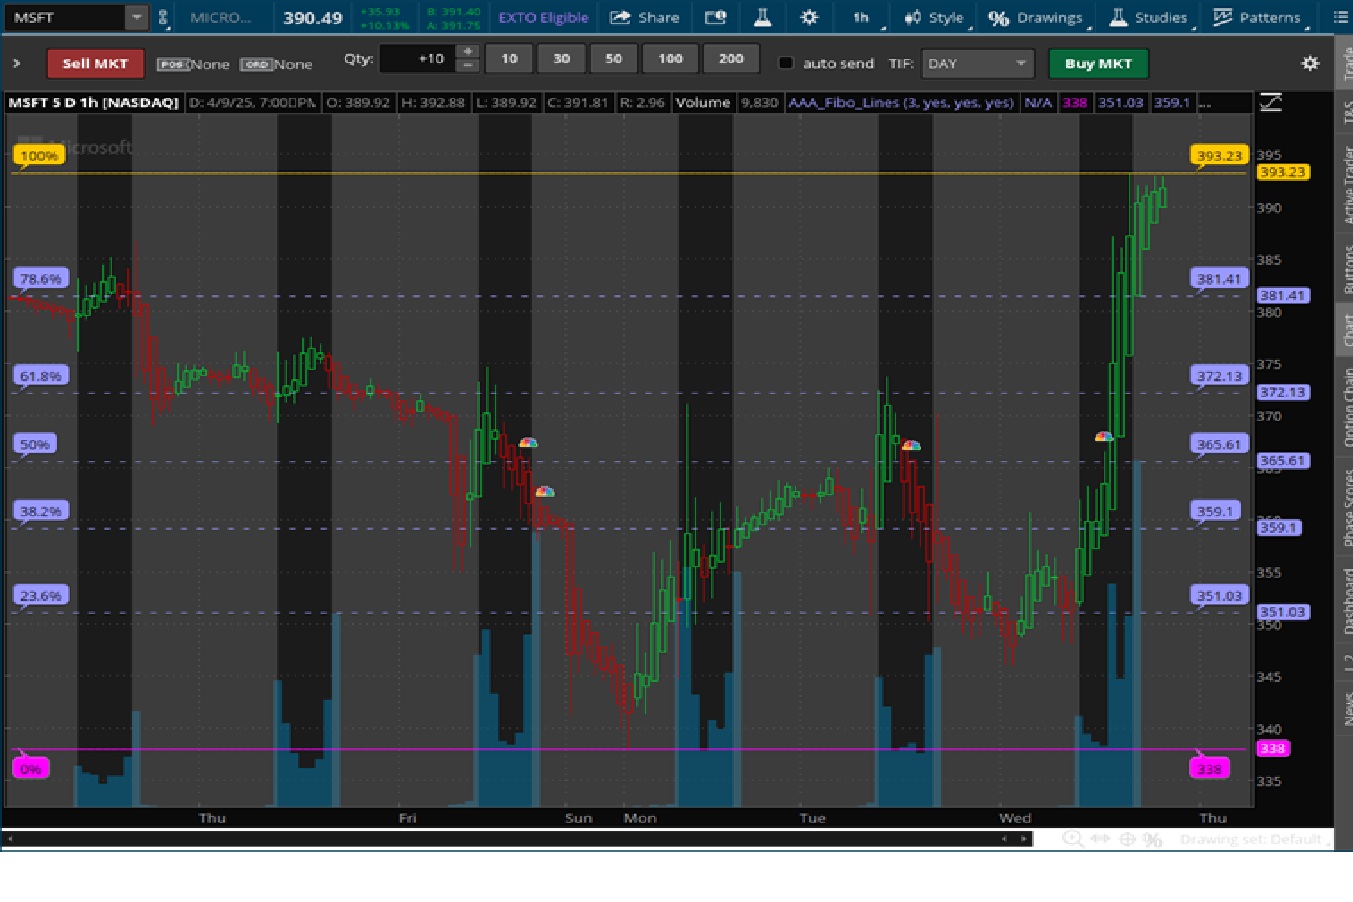Open the News side tab
This screenshot has height=902, width=1353.
coord(1345,707)
